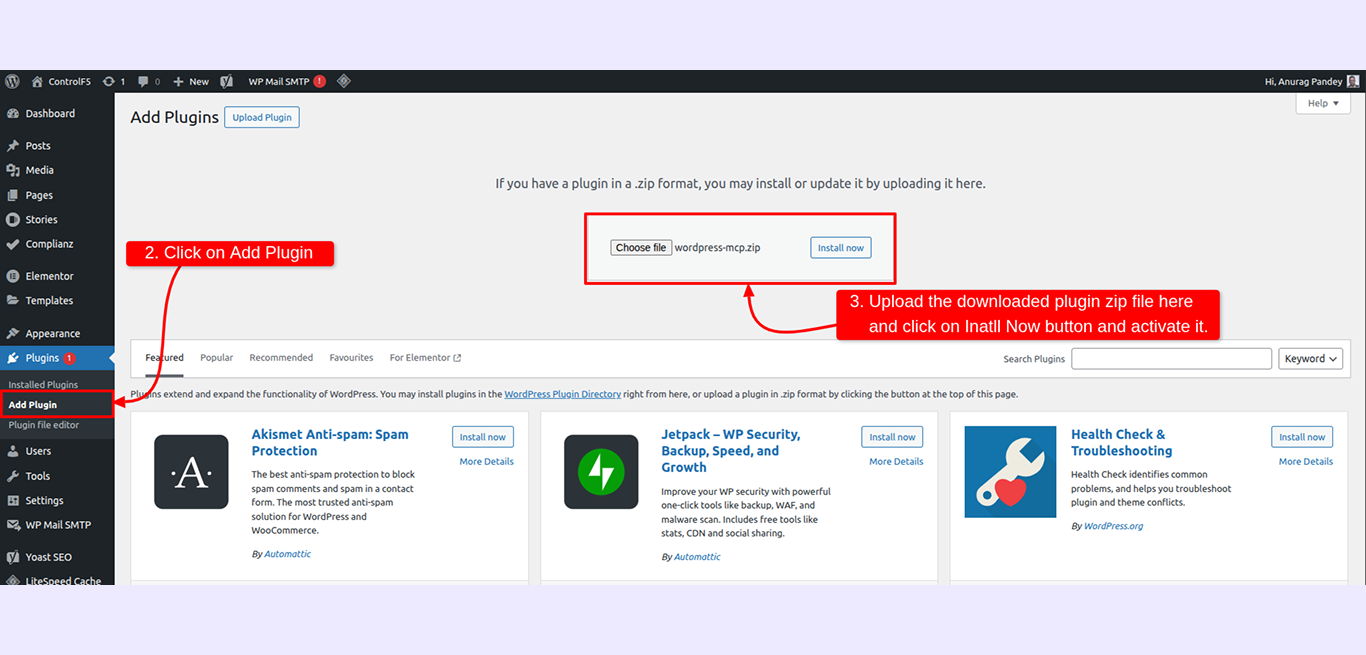Open More Details for Health Check
Screen dimensions: 1366x655
click(x=1306, y=461)
